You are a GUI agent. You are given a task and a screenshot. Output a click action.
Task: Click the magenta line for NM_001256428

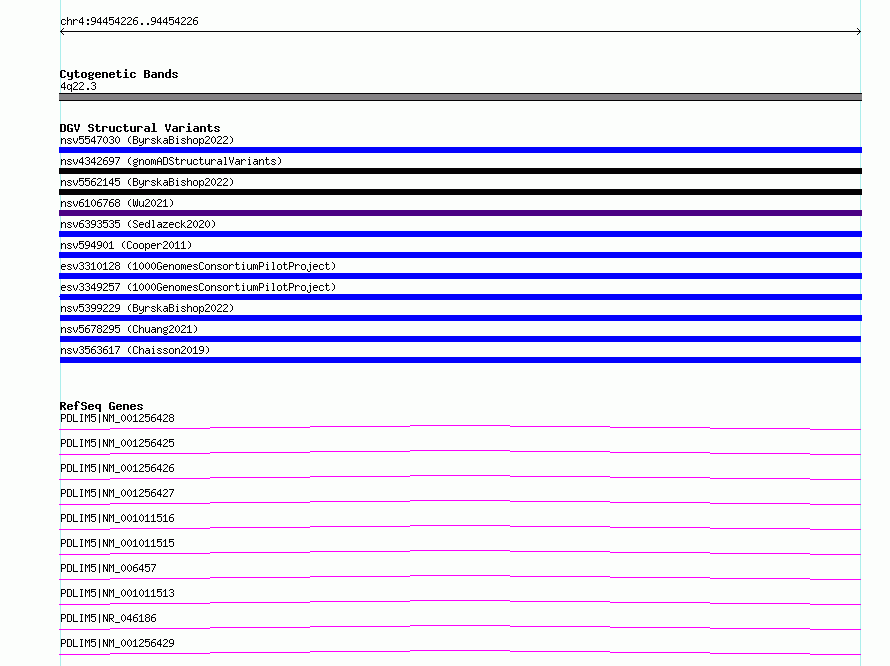click(x=460, y=428)
